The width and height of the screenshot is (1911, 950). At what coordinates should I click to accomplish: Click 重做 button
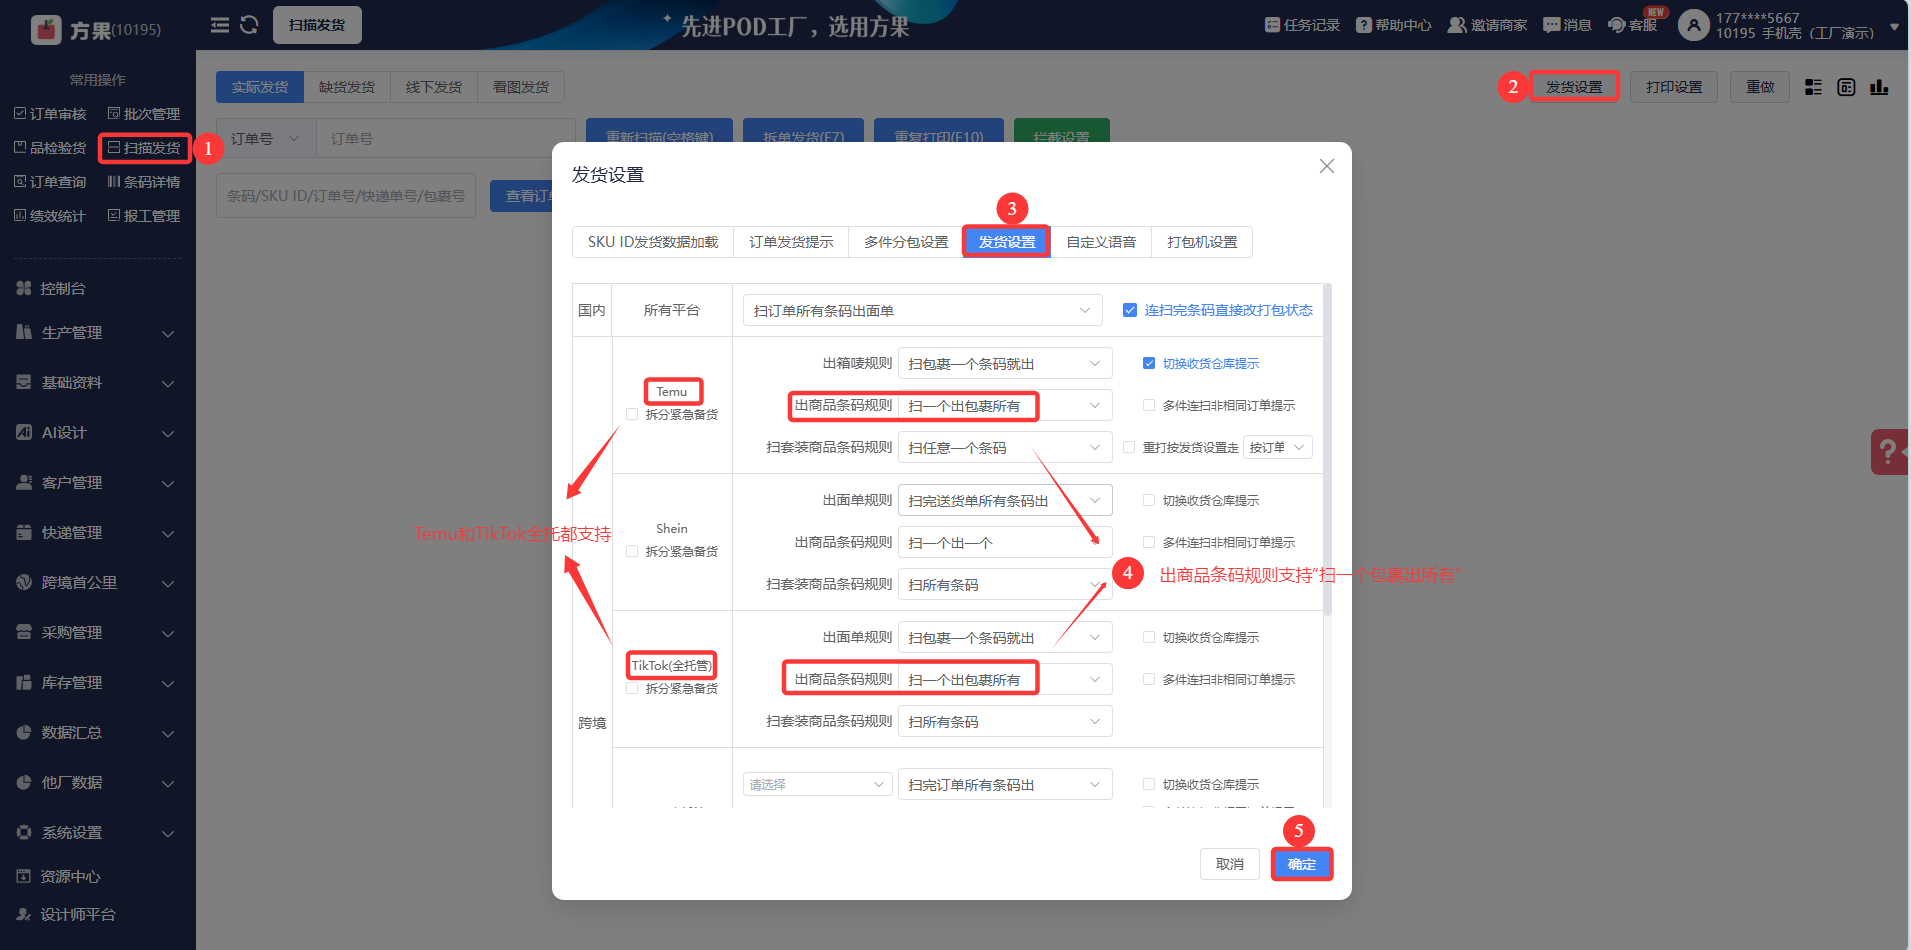pyautogui.click(x=1760, y=87)
